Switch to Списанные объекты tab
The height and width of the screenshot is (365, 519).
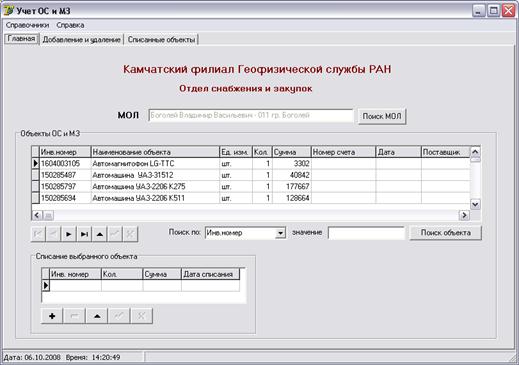click(x=161, y=40)
